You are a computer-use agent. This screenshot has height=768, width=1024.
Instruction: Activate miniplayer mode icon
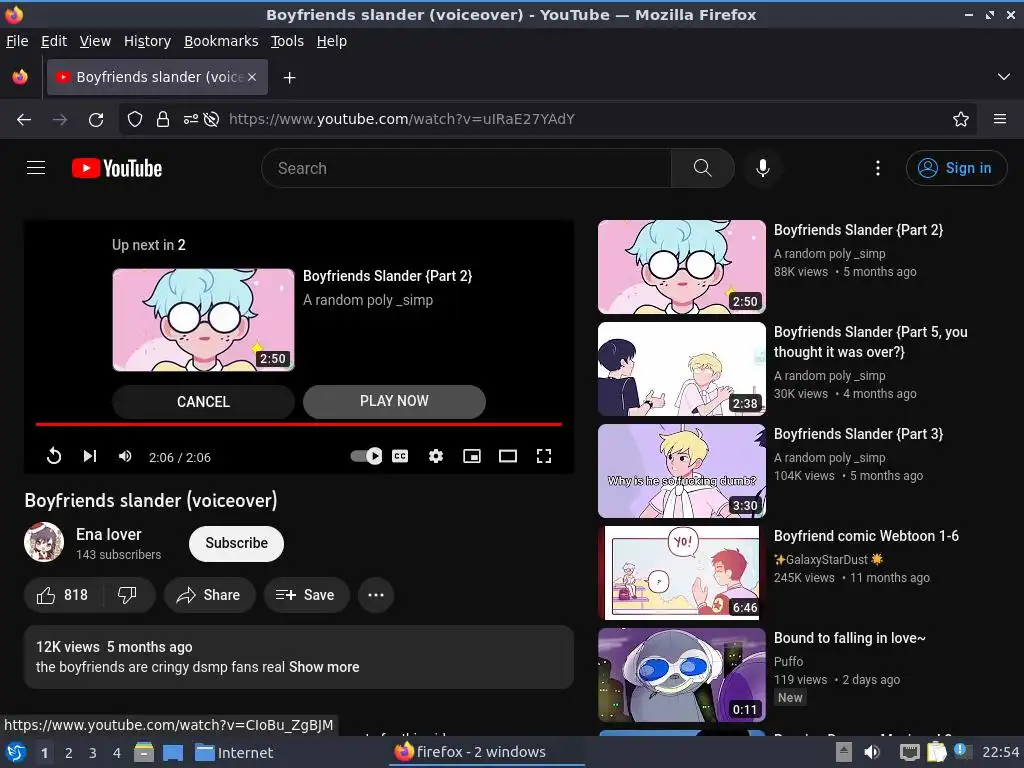pos(472,456)
